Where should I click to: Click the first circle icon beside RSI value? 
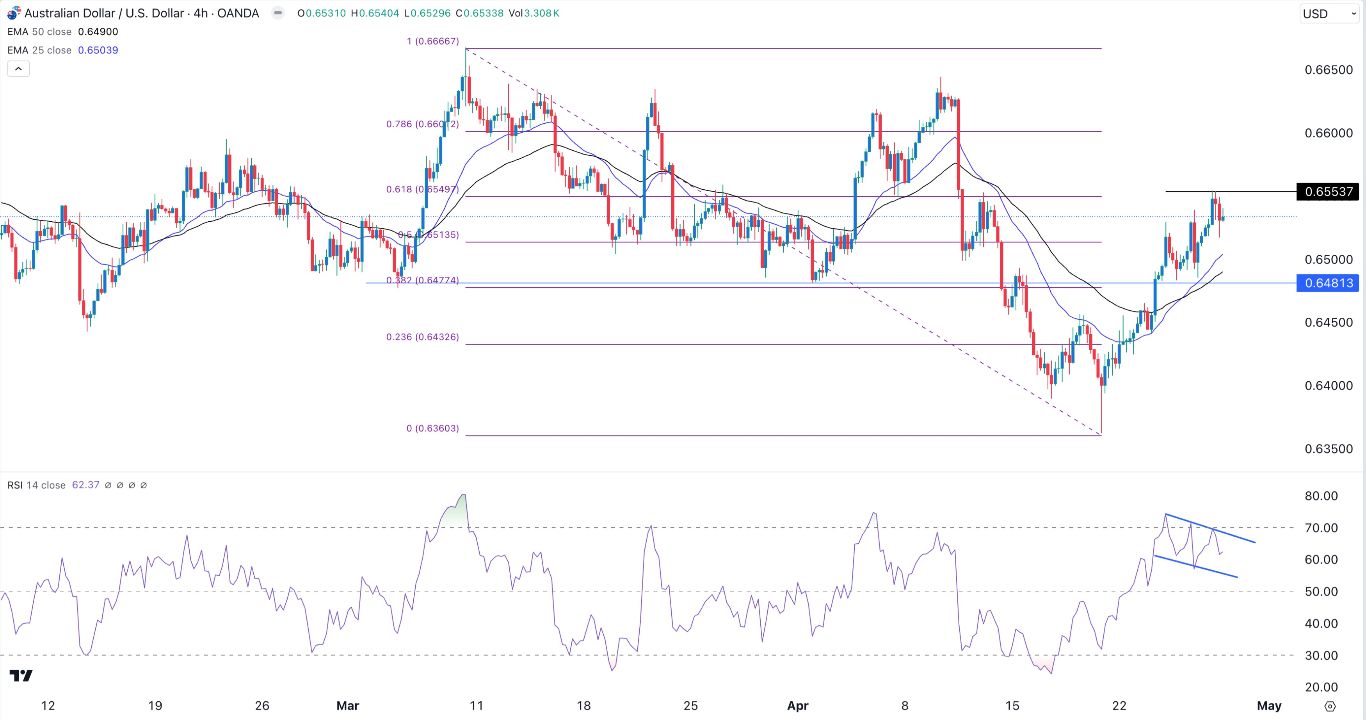click(108, 485)
